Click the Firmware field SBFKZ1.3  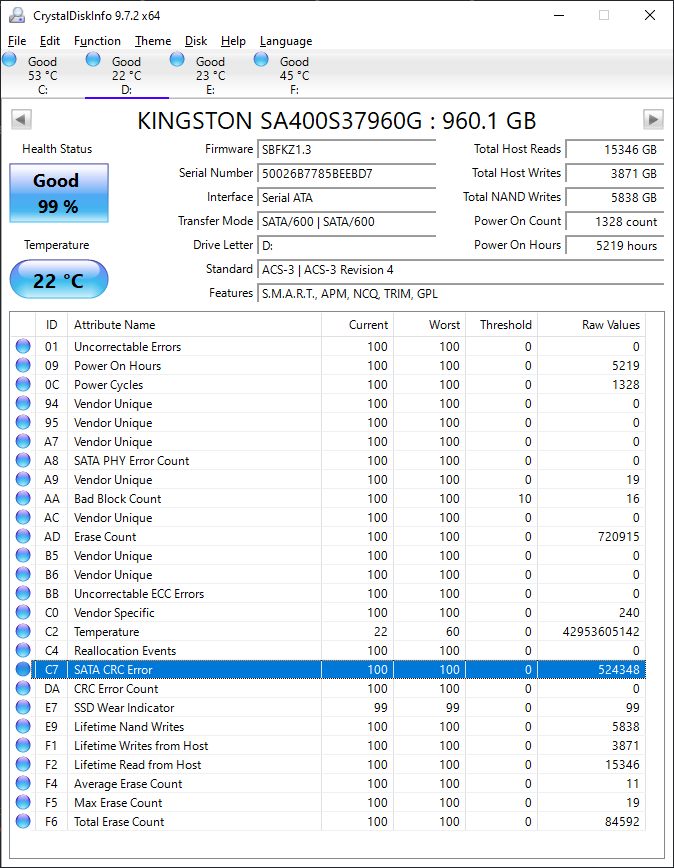pyautogui.click(x=347, y=149)
